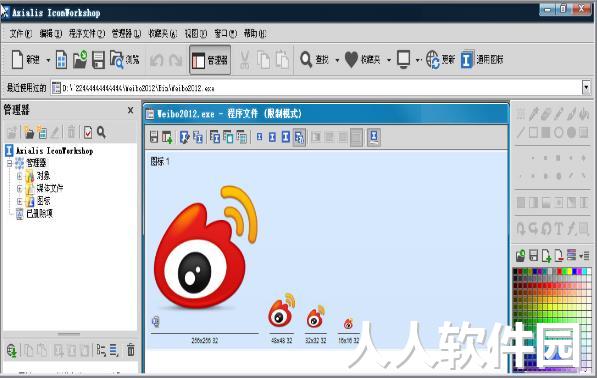Click the new icon project grid icon
The height and width of the screenshot is (379, 597).
pyautogui.click(x=61, y=60)
